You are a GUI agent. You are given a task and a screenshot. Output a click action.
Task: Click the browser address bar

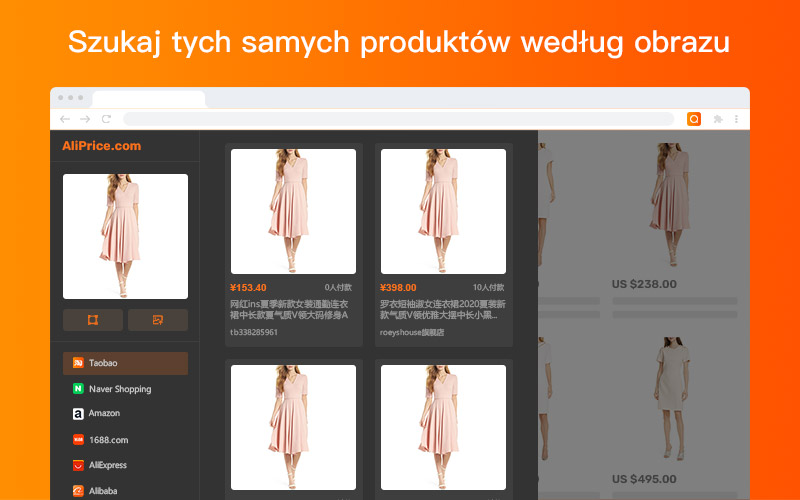(x=398, y=119)
